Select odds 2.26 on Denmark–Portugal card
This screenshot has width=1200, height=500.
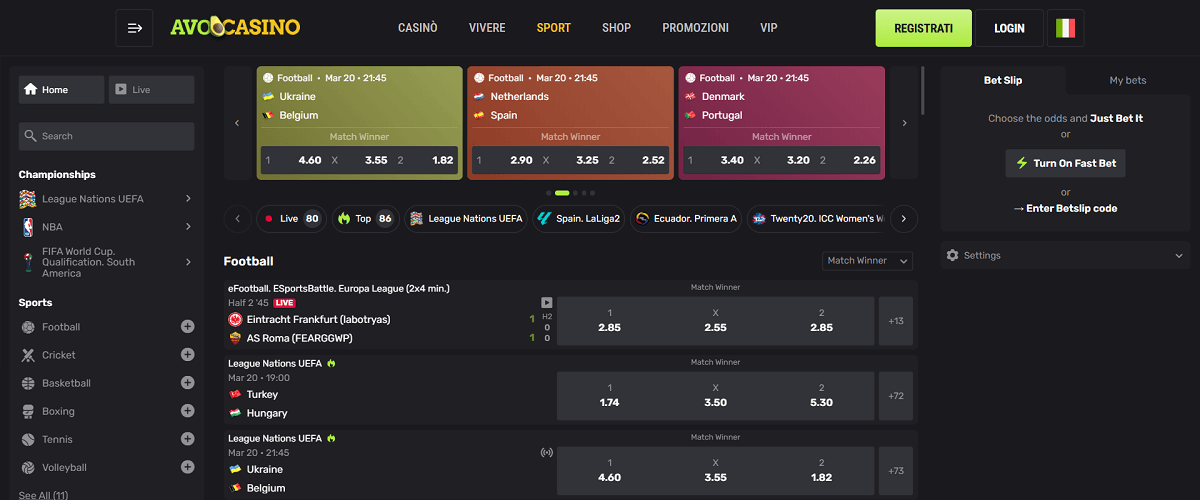[x=847, y=160]
